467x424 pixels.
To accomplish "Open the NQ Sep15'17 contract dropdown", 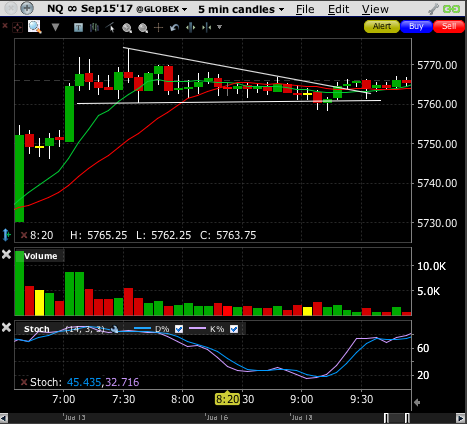I will click(x=117, y=9).
